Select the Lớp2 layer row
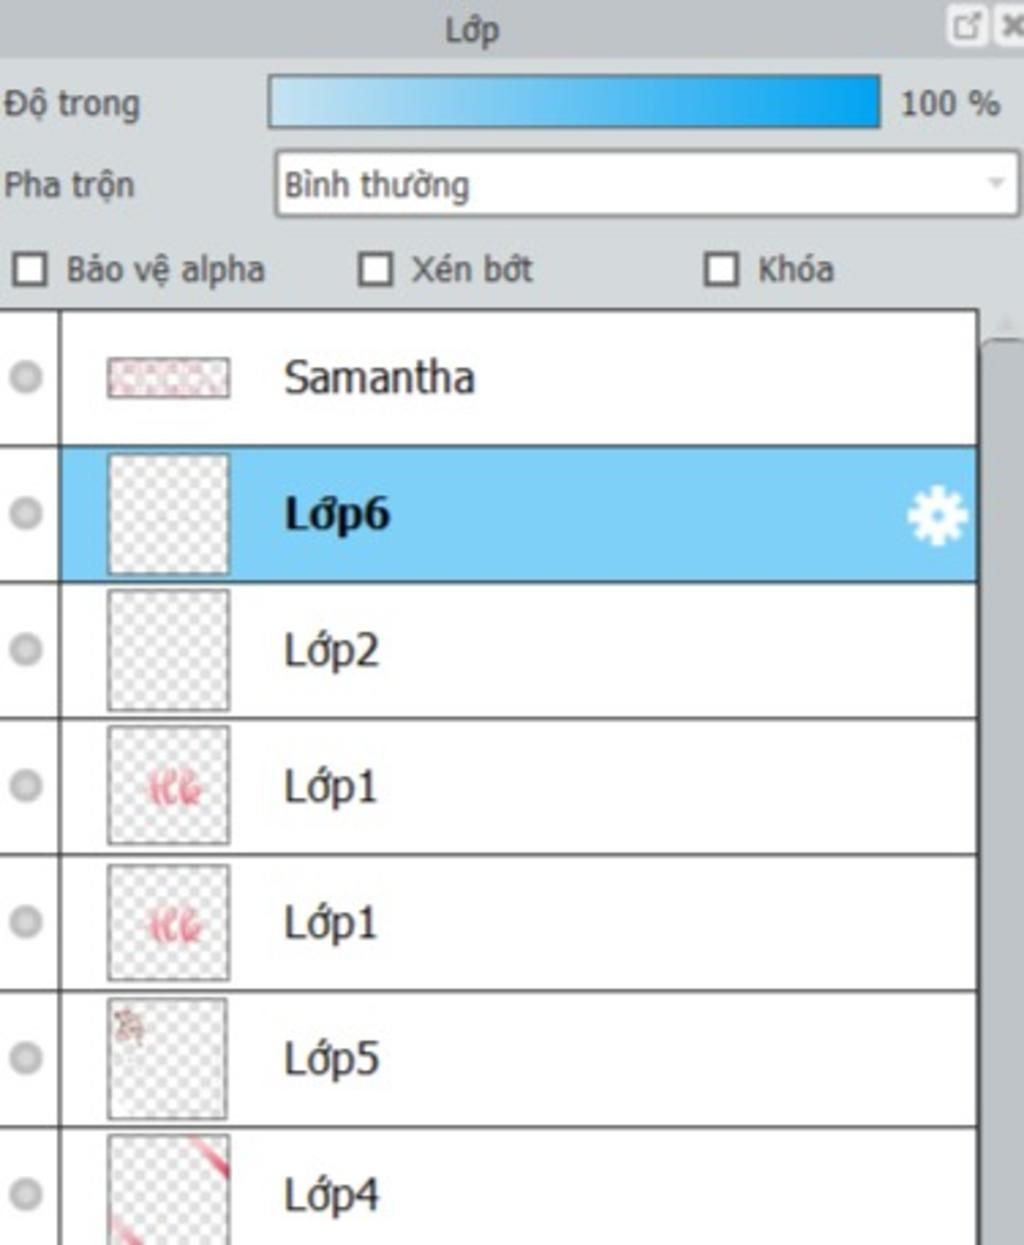 519,650
